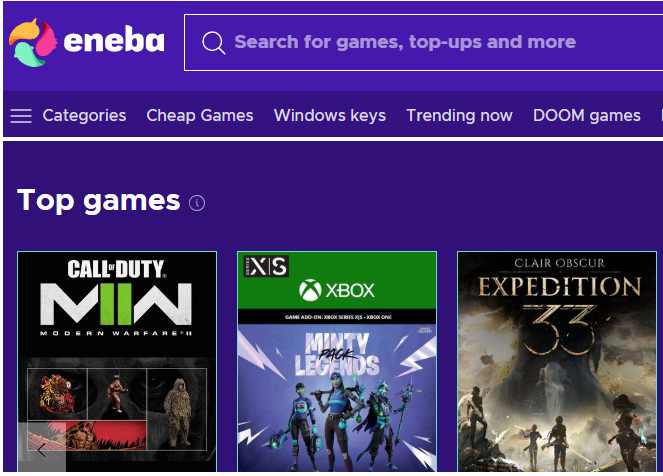The height and width of the screenshot is (476, 663).
Task: Expand the Categories menu
Action: pyautogui.click(x=84, y=116)
